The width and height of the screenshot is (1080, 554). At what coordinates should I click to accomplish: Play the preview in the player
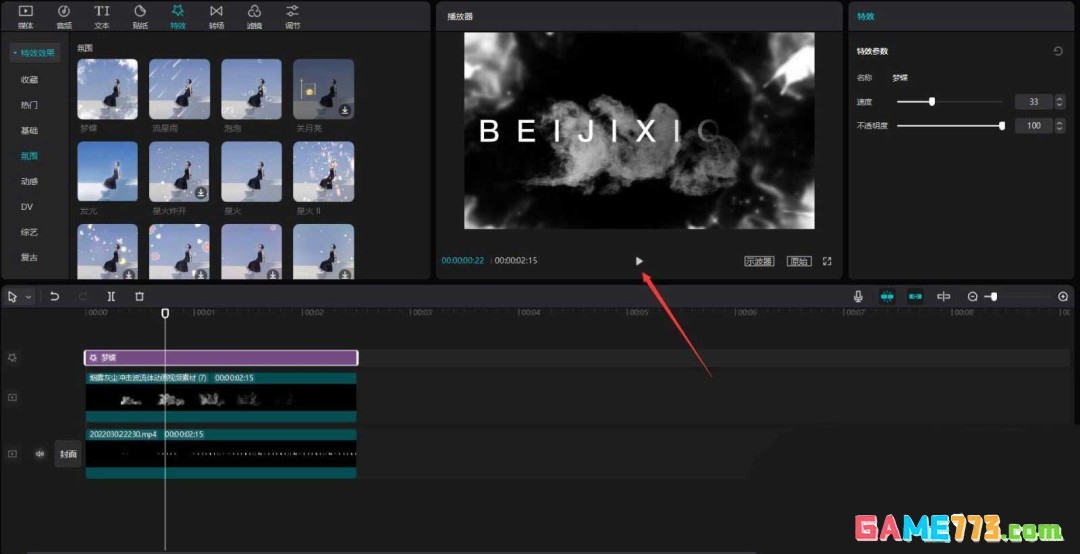click(x=639, y=261)
